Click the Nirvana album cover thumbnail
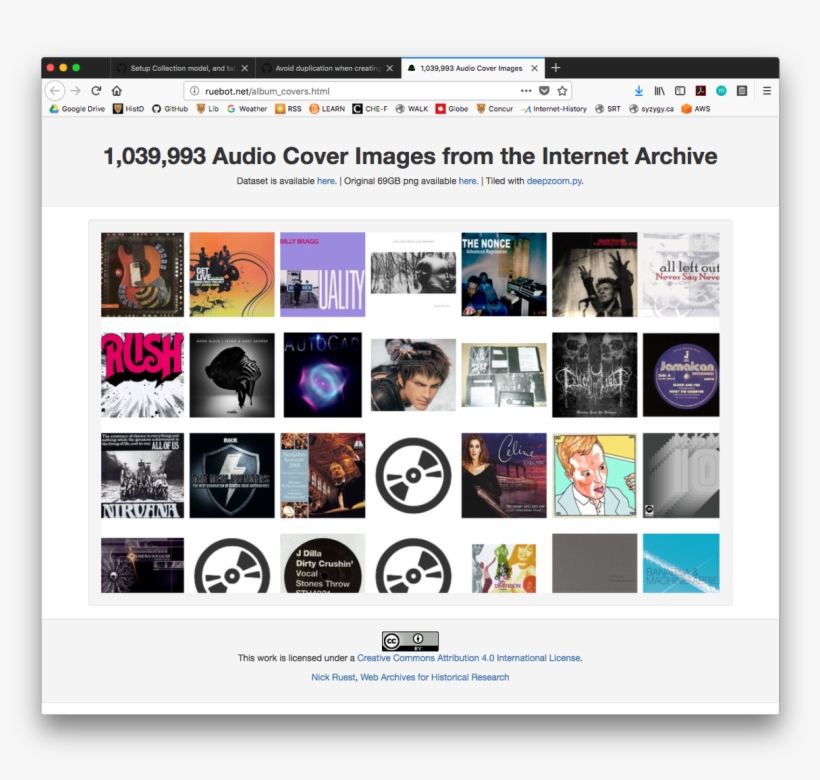The width and height of the screenshot is (820, 780). click(142, 474)
